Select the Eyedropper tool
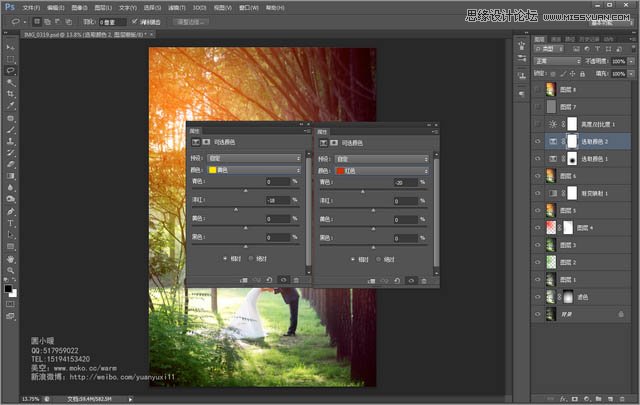This screenshot has width=640, height=405. [10, 105]
